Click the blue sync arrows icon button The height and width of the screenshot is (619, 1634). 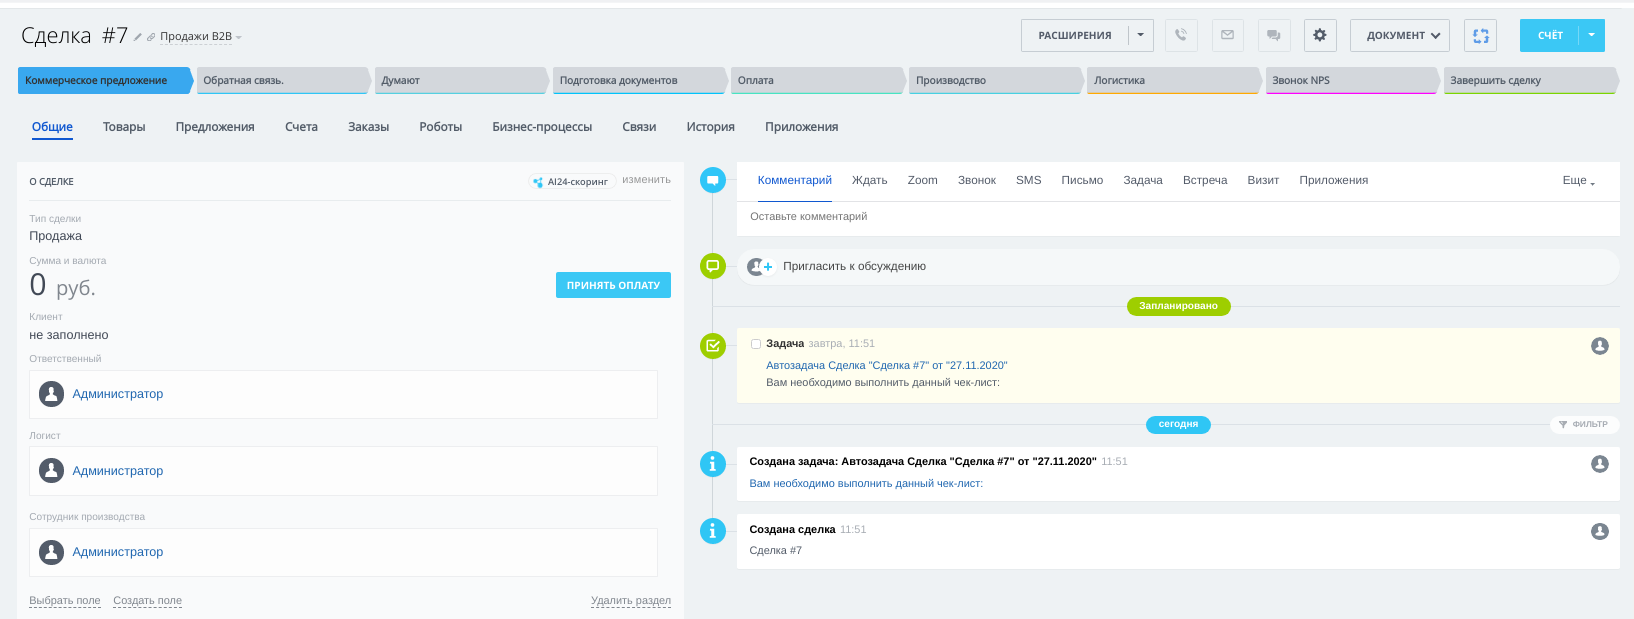click(1481, 35)
